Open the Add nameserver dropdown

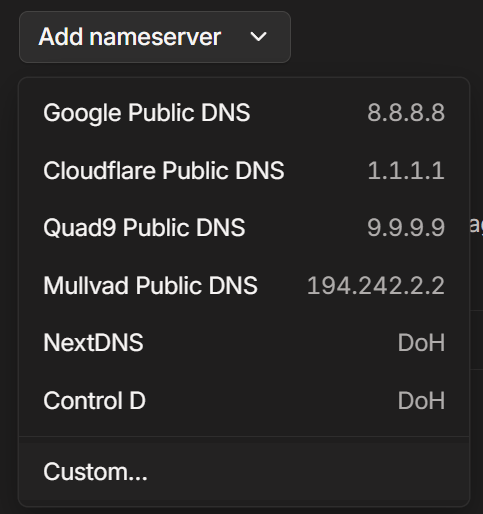pos(155,37)
